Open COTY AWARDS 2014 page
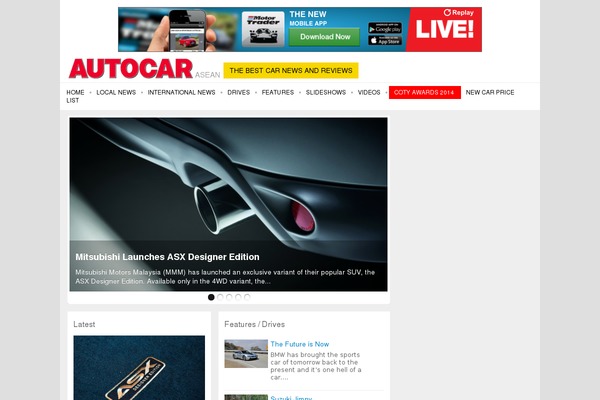 pyautogui.click(x=425, y=92)
